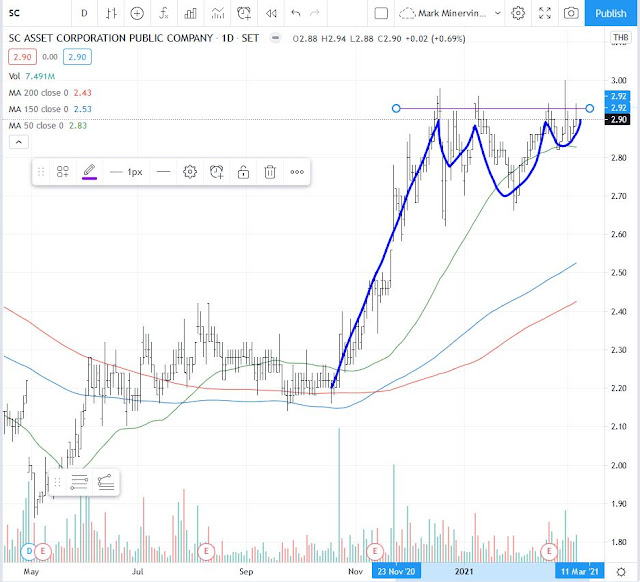The width and height of the screenshot is (640, 582).
Task: Open the bar chart style selector
Action: (111, 13)
